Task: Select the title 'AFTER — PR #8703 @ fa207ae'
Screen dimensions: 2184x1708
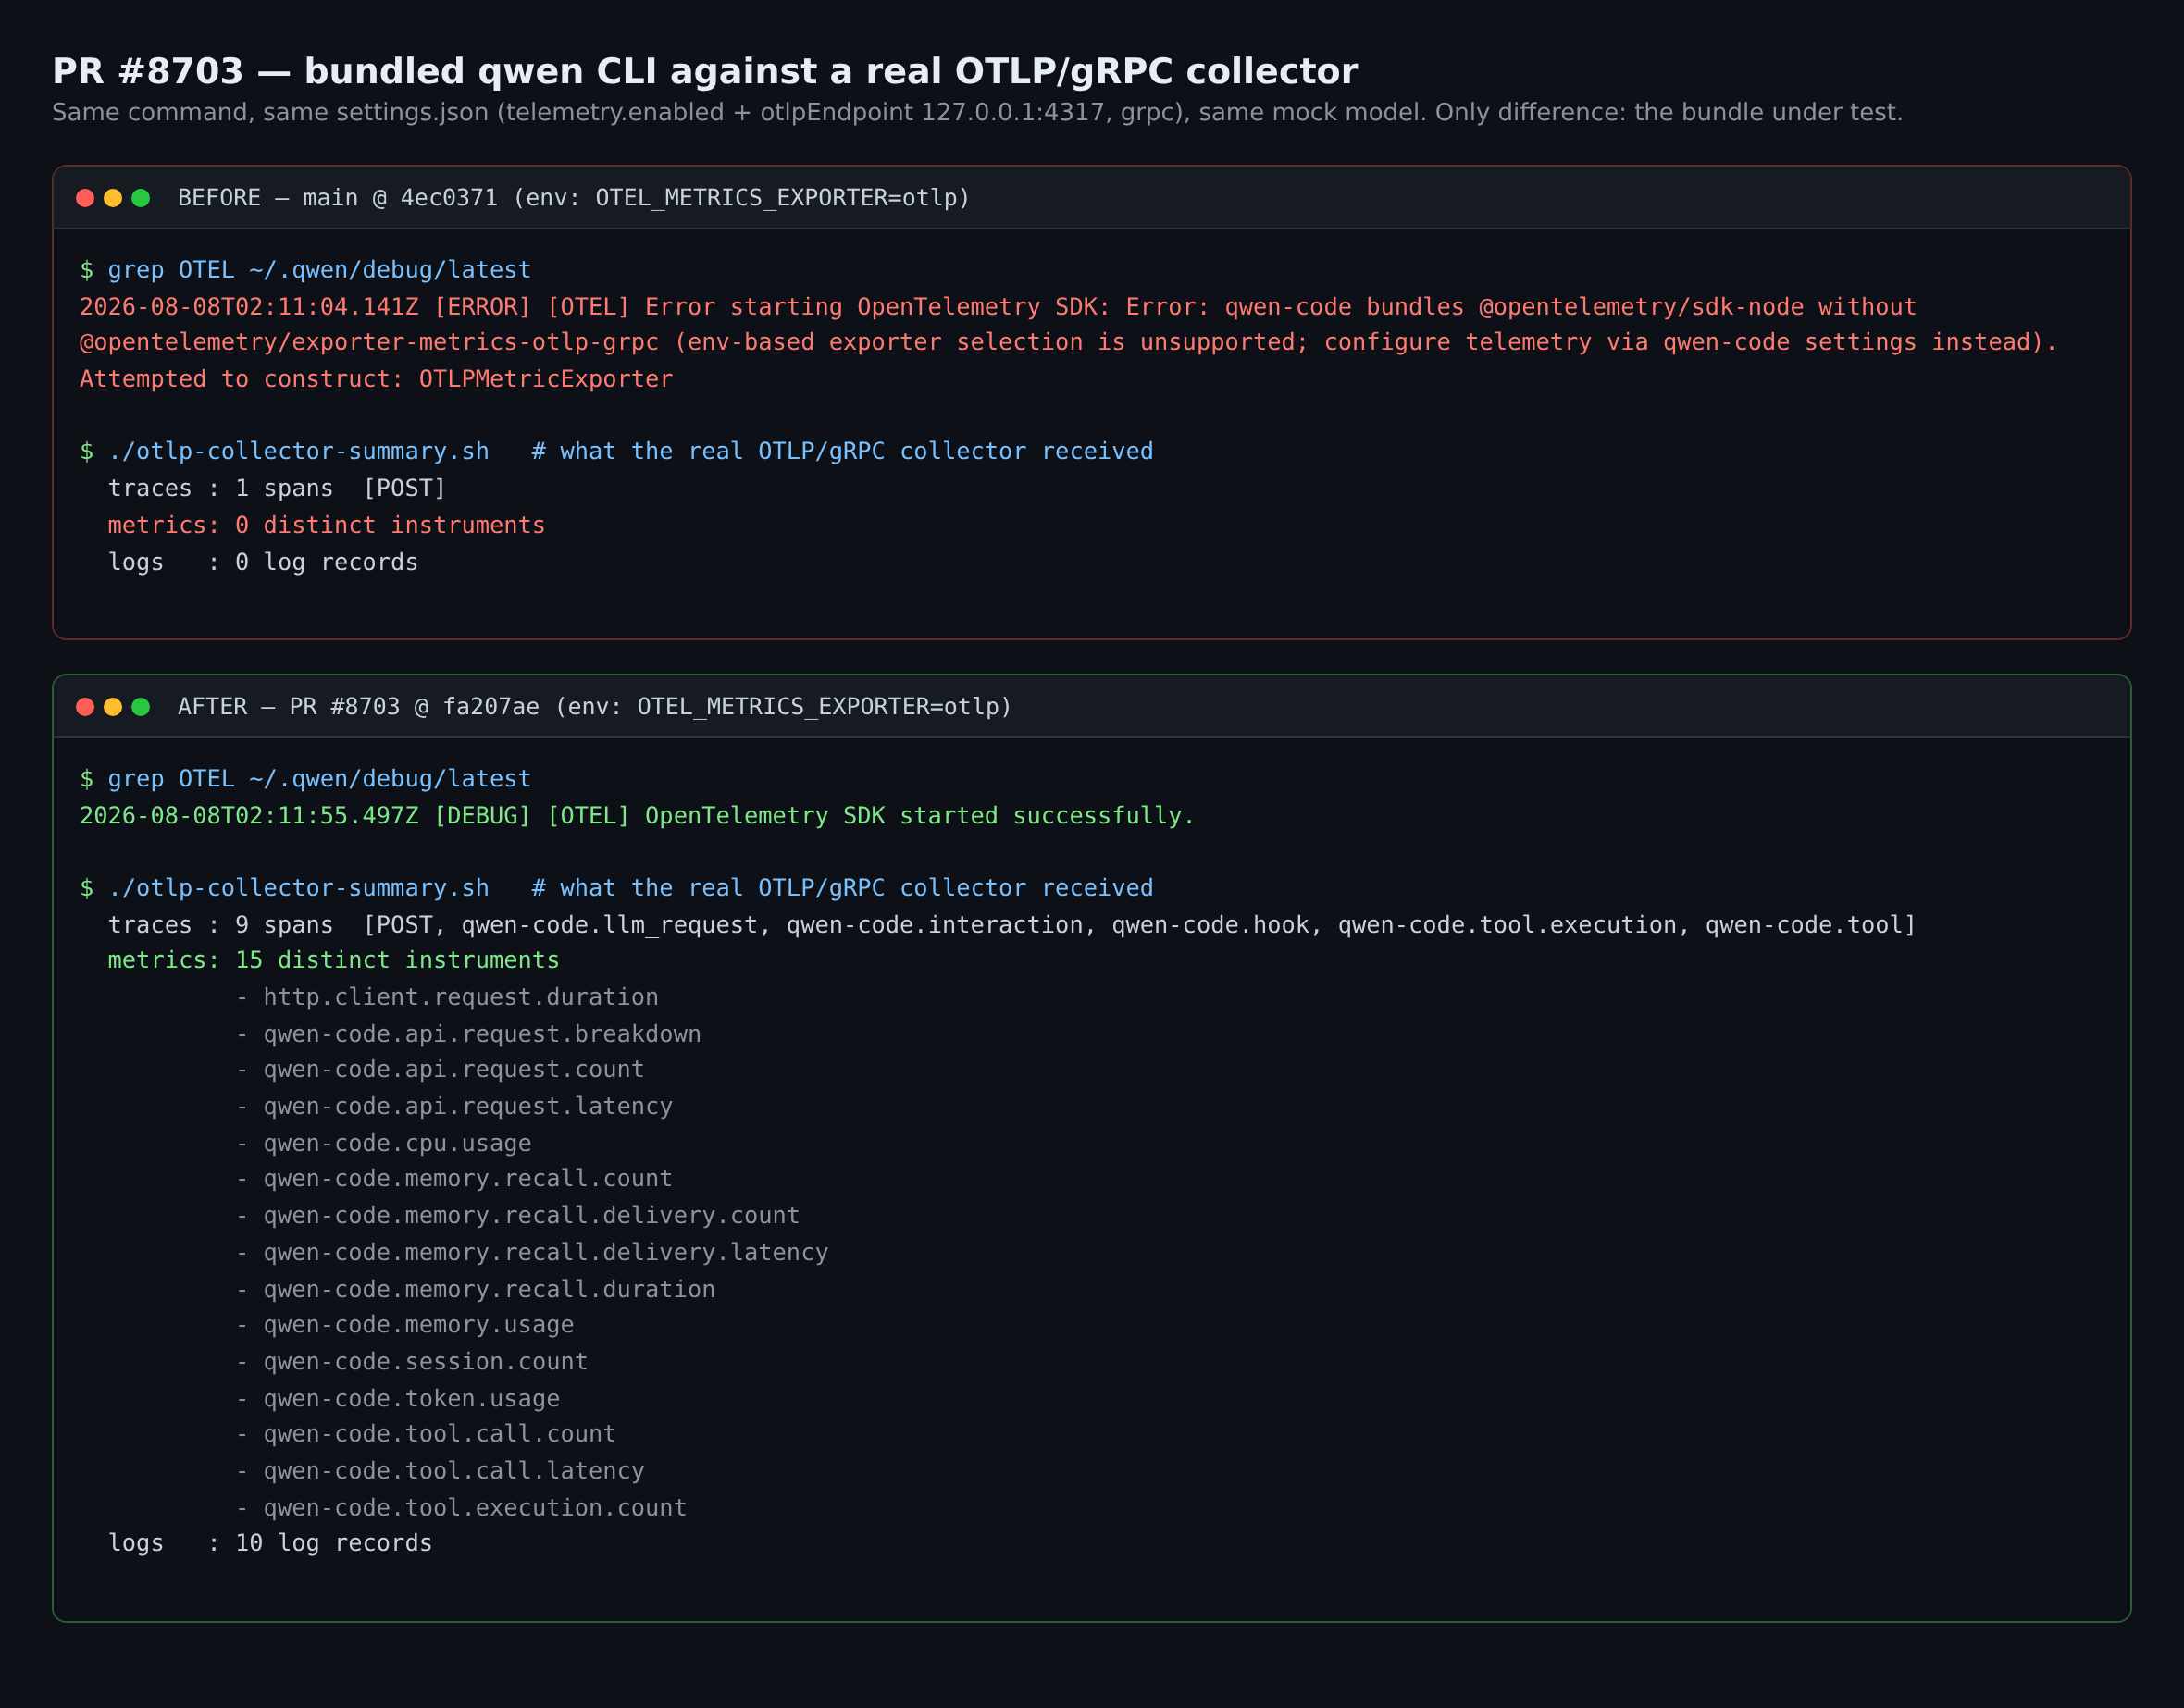Action: [595, 707]
